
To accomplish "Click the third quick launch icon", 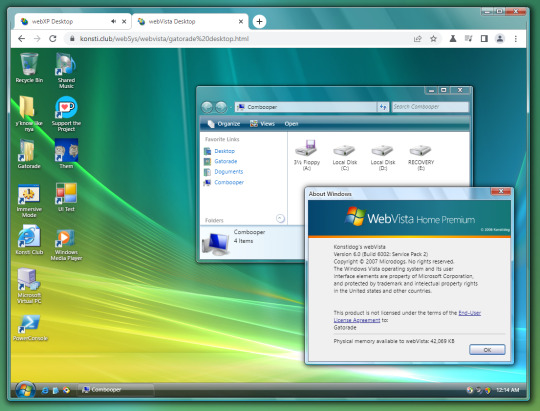I will (66, 390).
